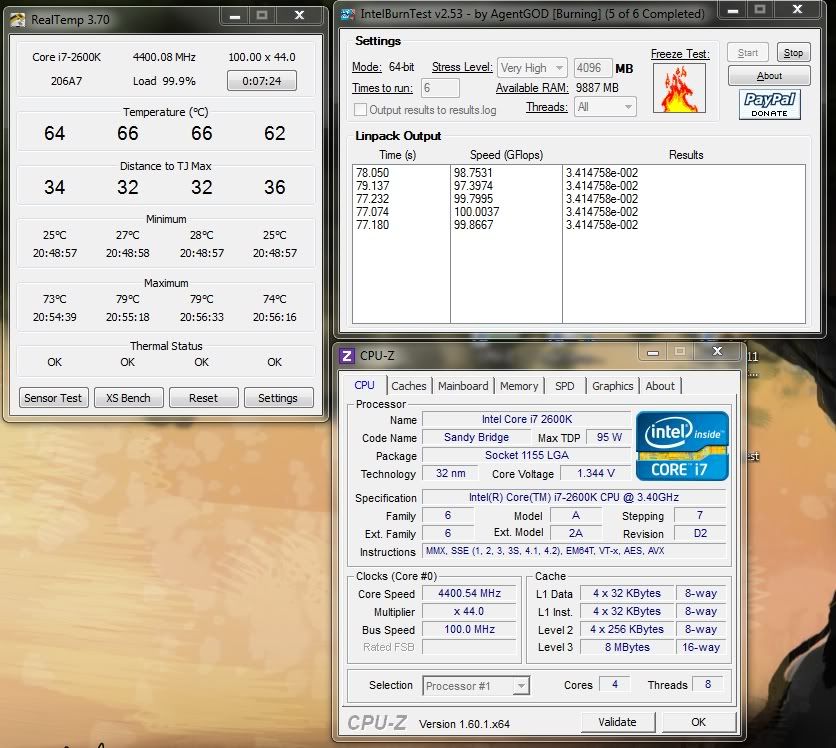The height and width of the screenshot is (748, 836).
Task: Click the CPU-Z title bar logo icon
Action: 347,356
